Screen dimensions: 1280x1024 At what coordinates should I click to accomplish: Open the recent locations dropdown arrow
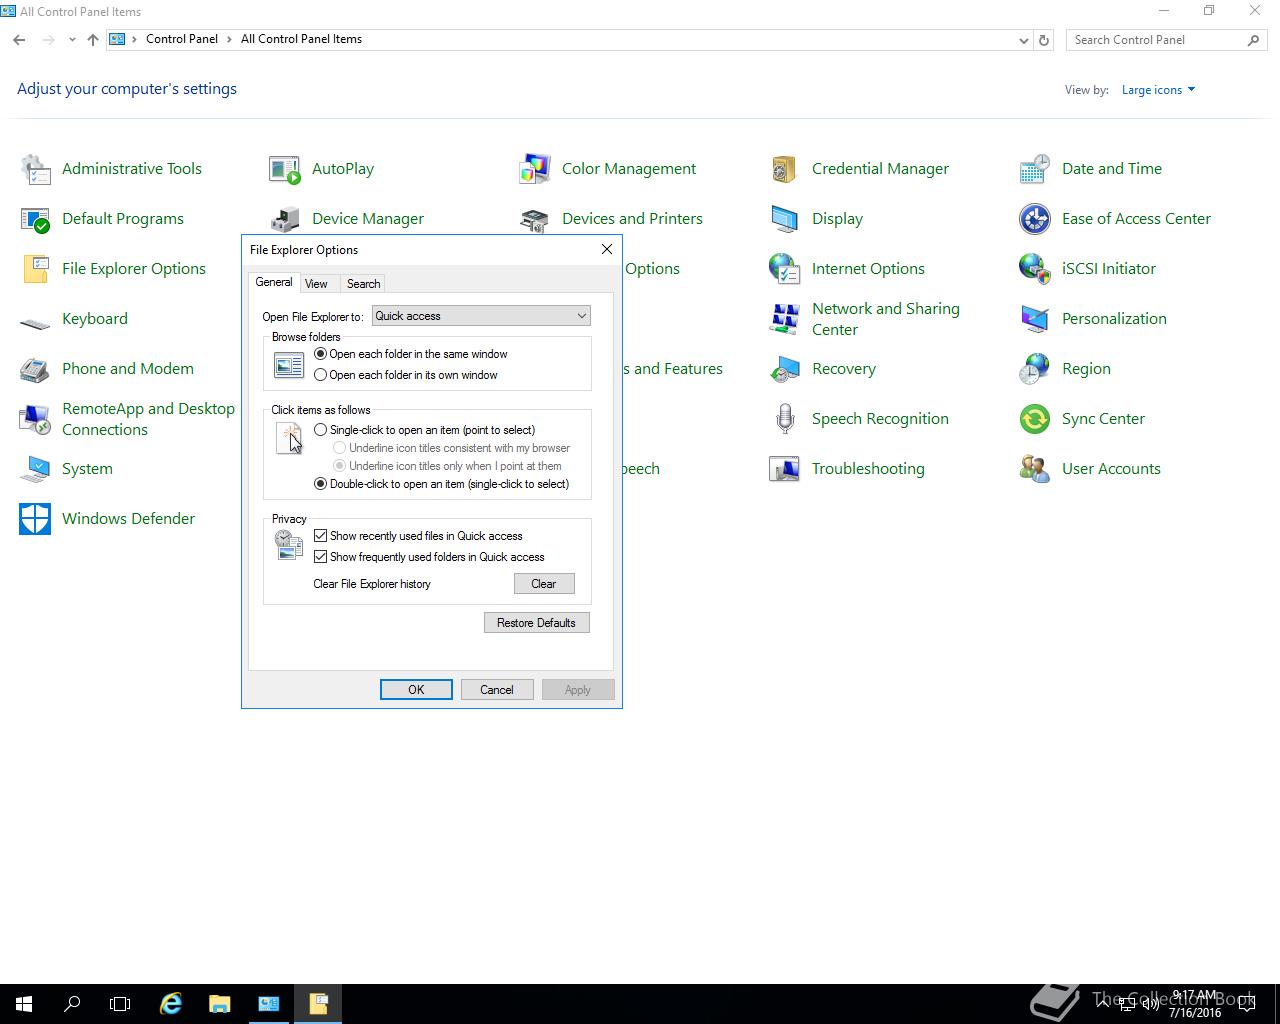click(72, 40)
